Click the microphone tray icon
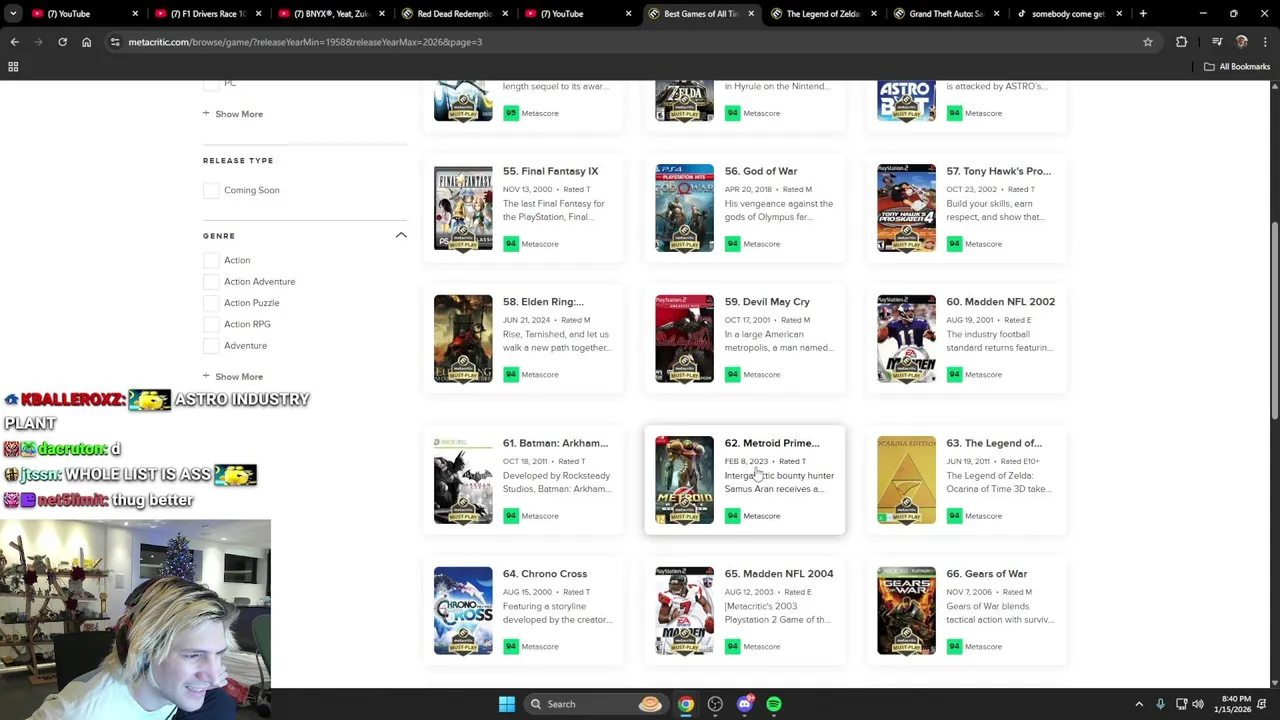 [x=1160, y=704]
